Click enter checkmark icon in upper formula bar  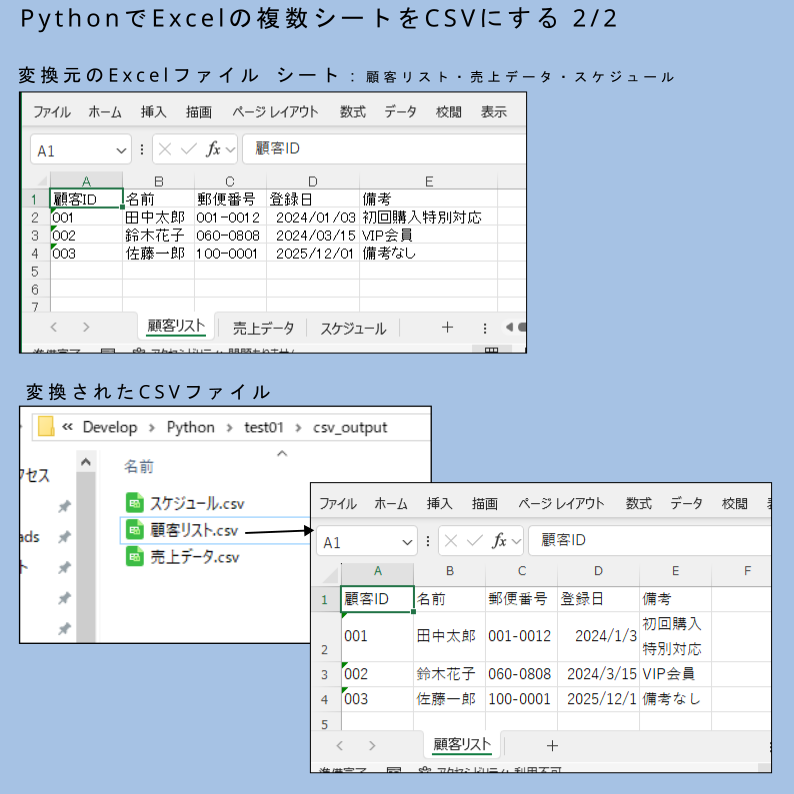(188, 149)
